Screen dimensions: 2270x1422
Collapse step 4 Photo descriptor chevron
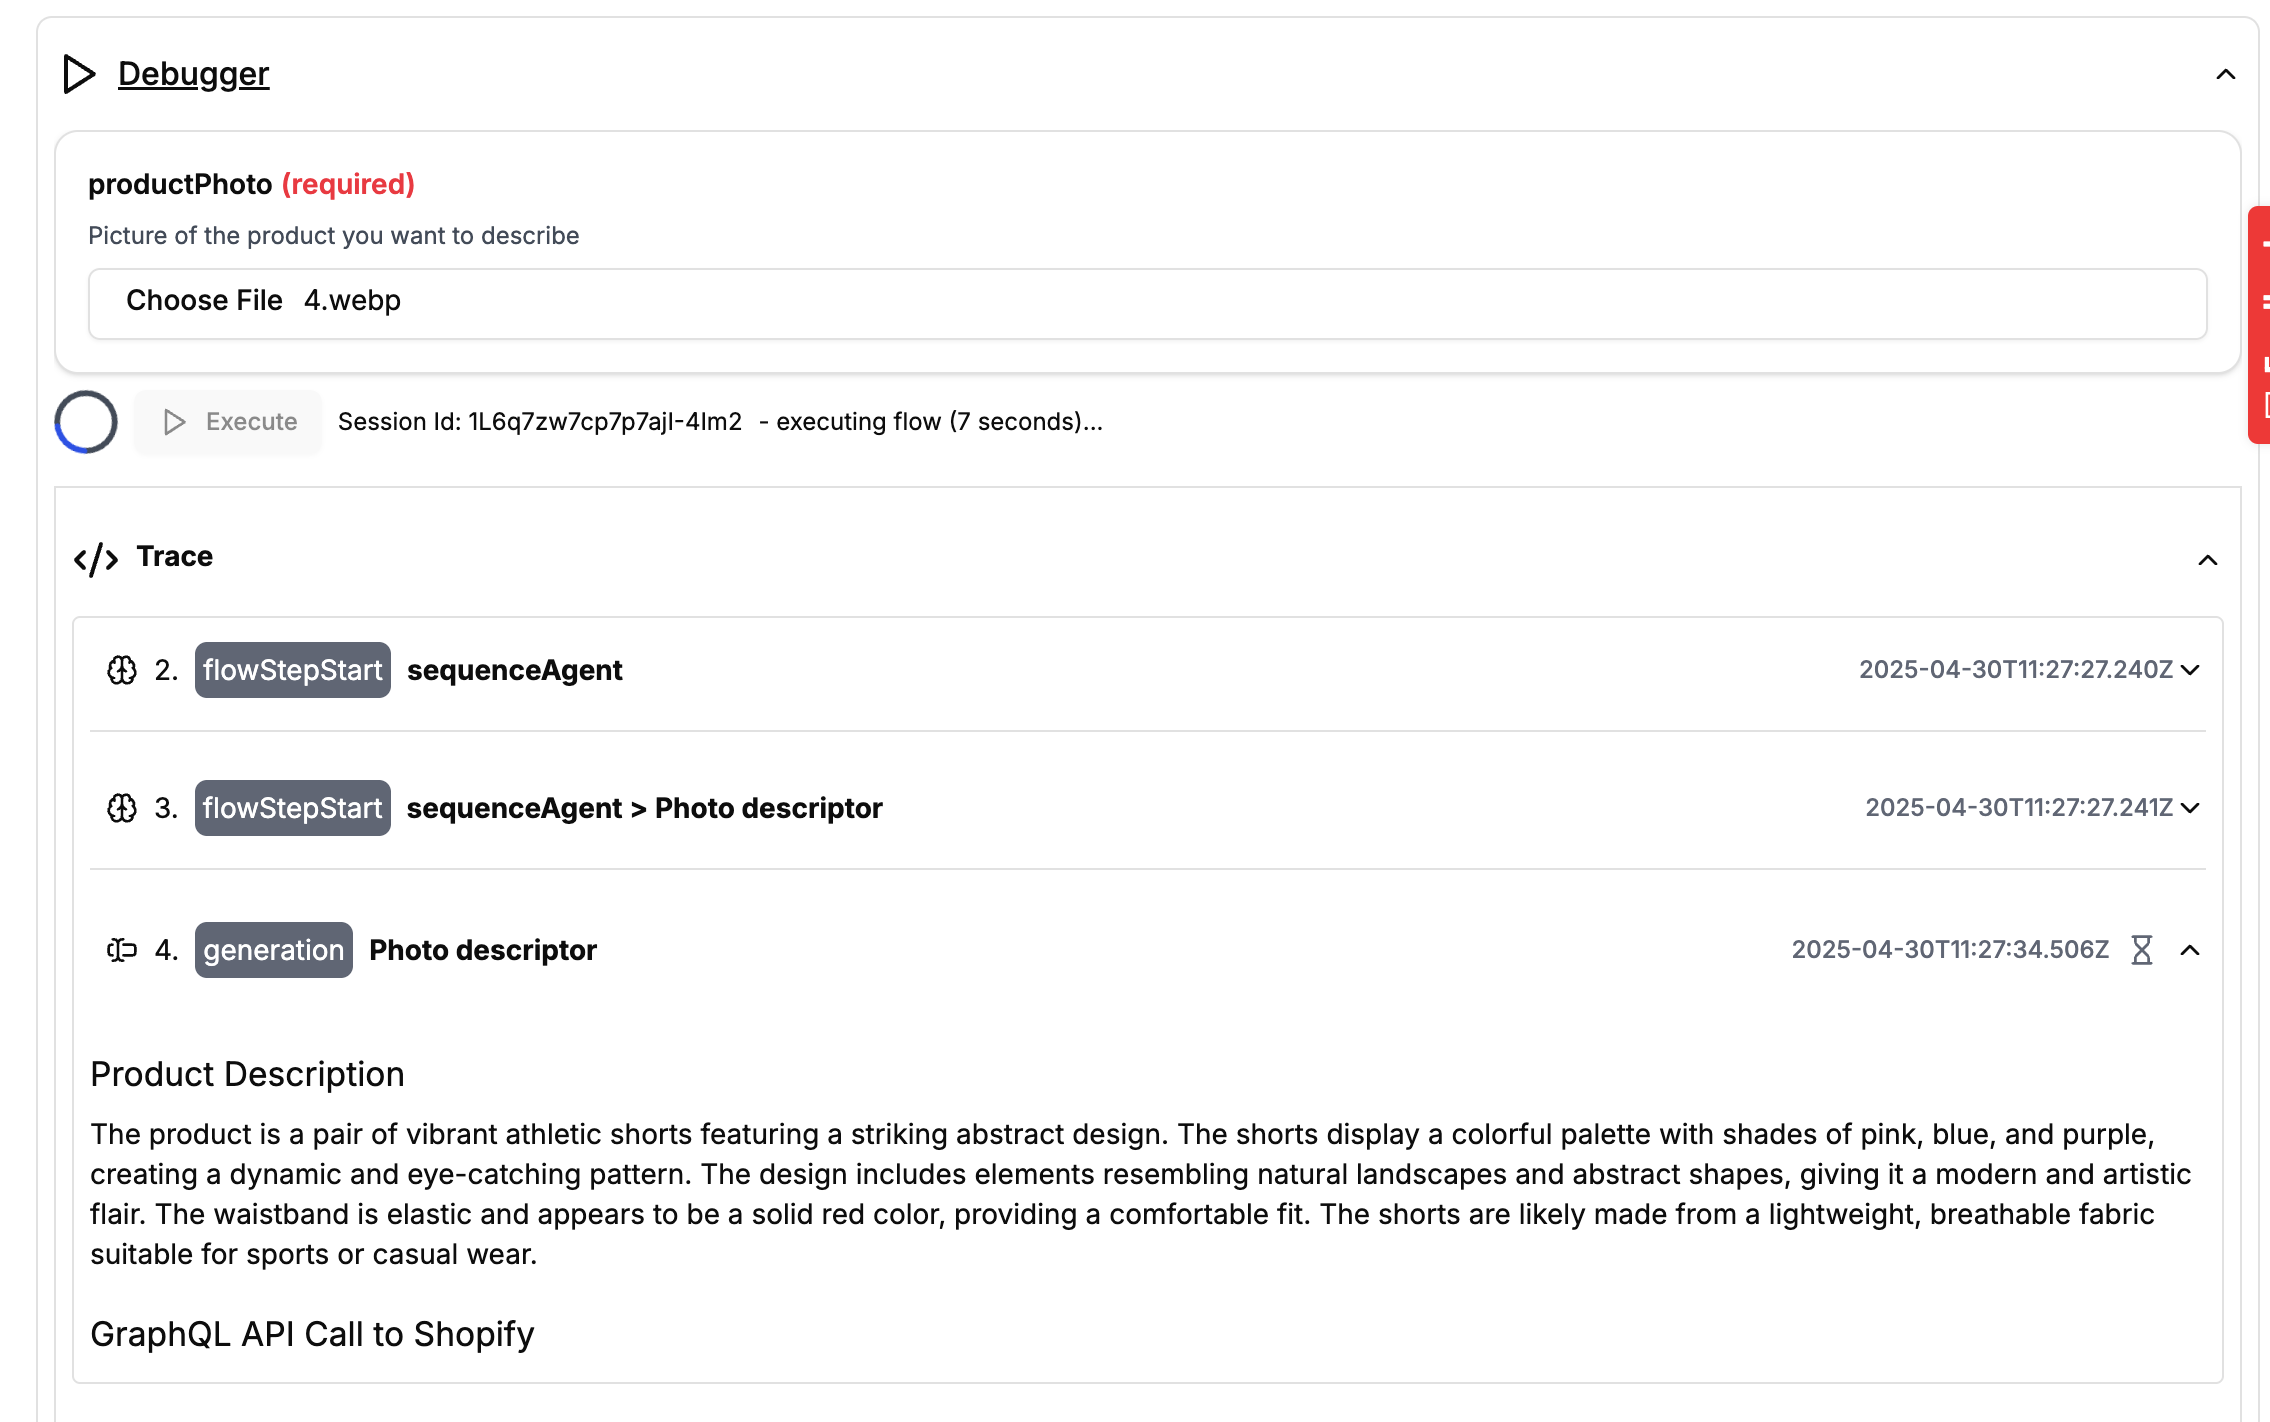2190,950
